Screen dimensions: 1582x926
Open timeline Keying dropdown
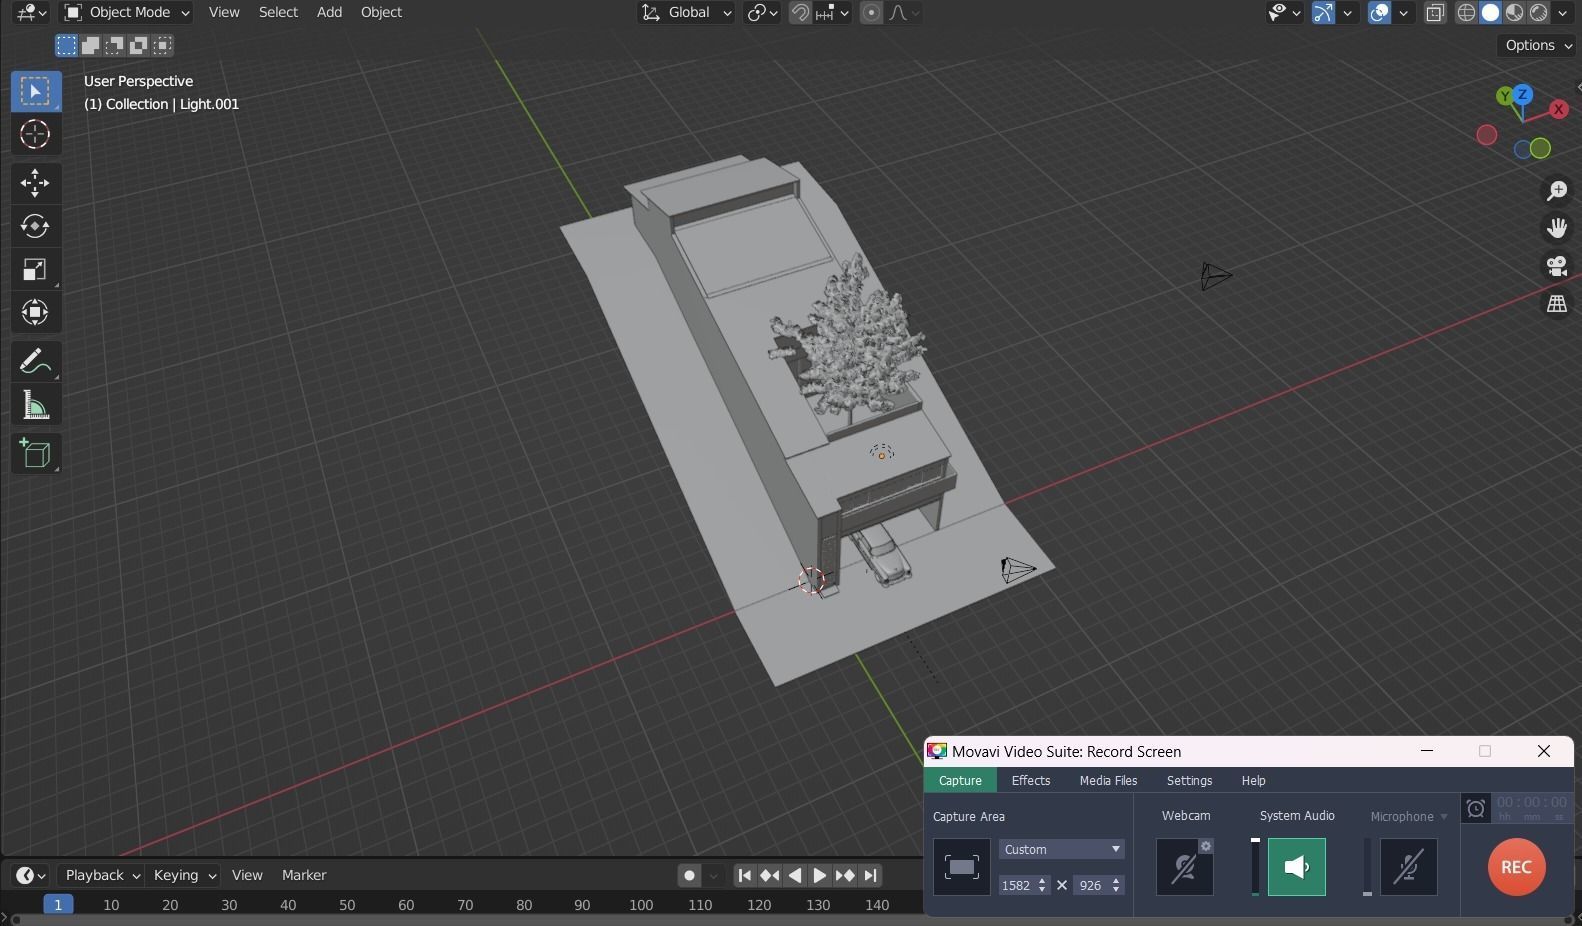183,875
